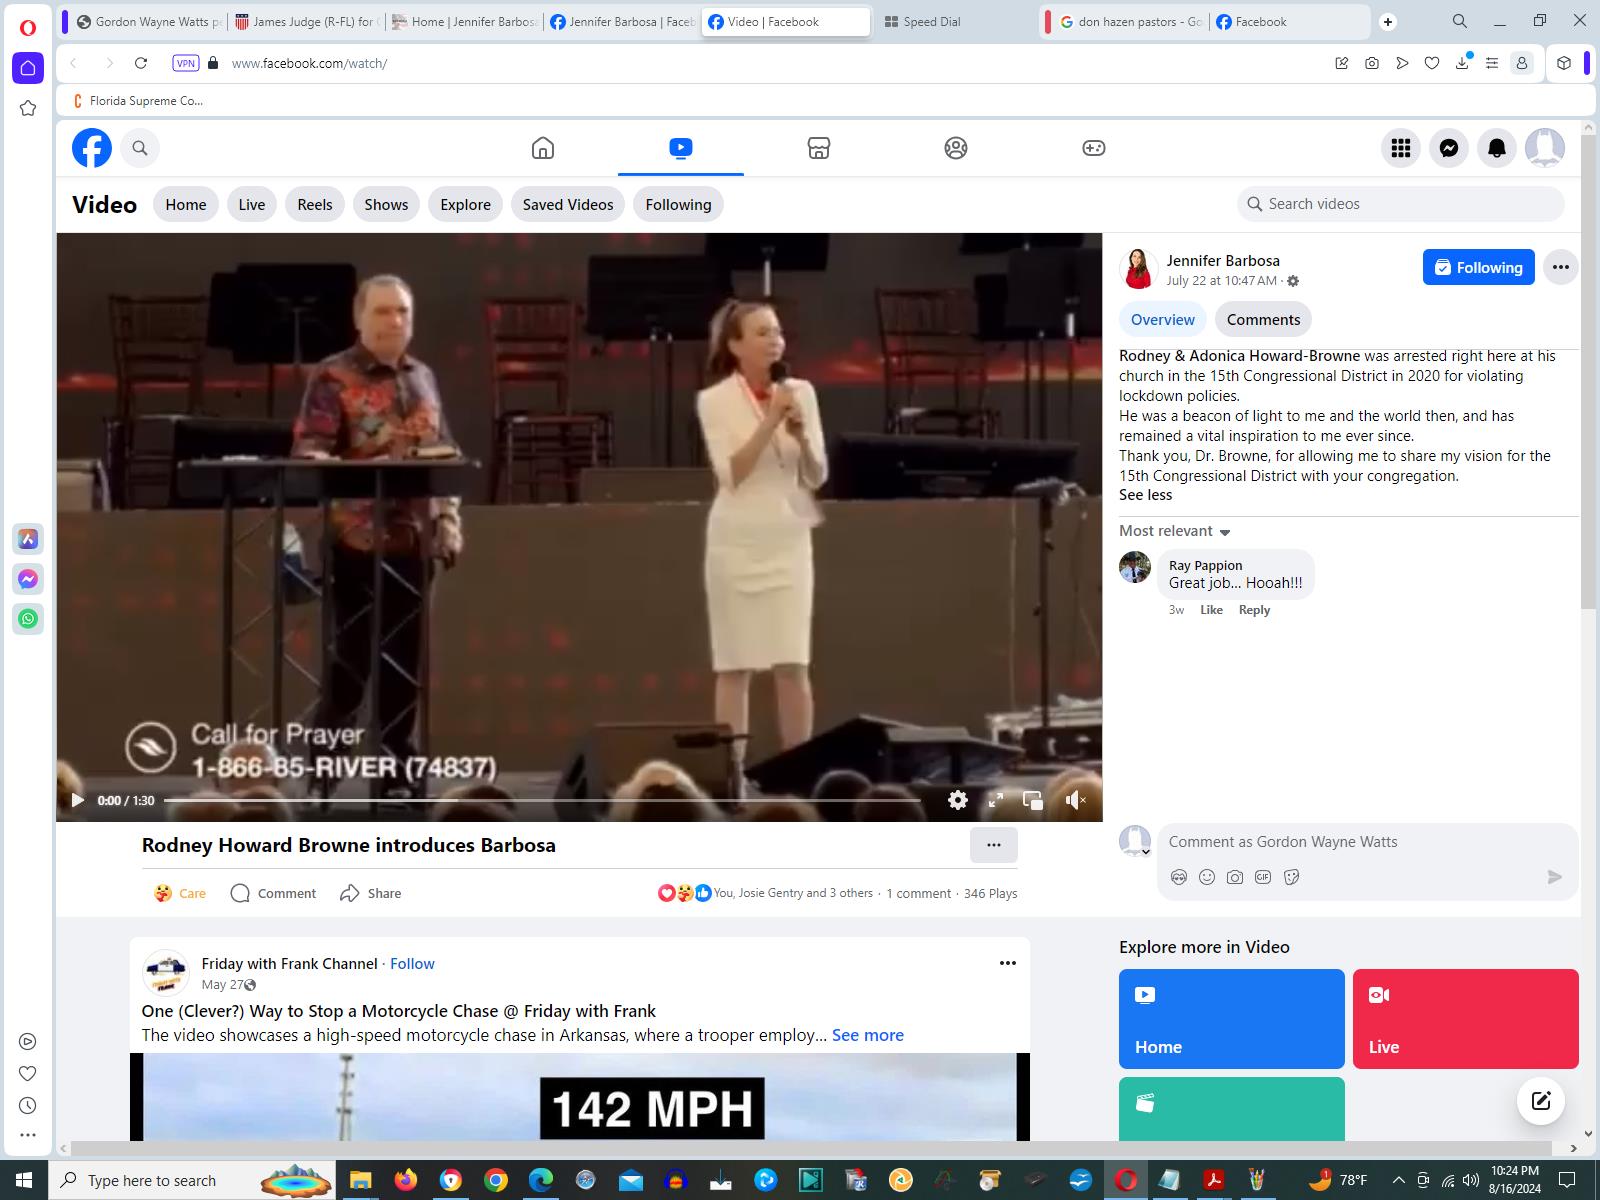Open the notifications bell
Screen dimensions: 1600x1200
1497,148
